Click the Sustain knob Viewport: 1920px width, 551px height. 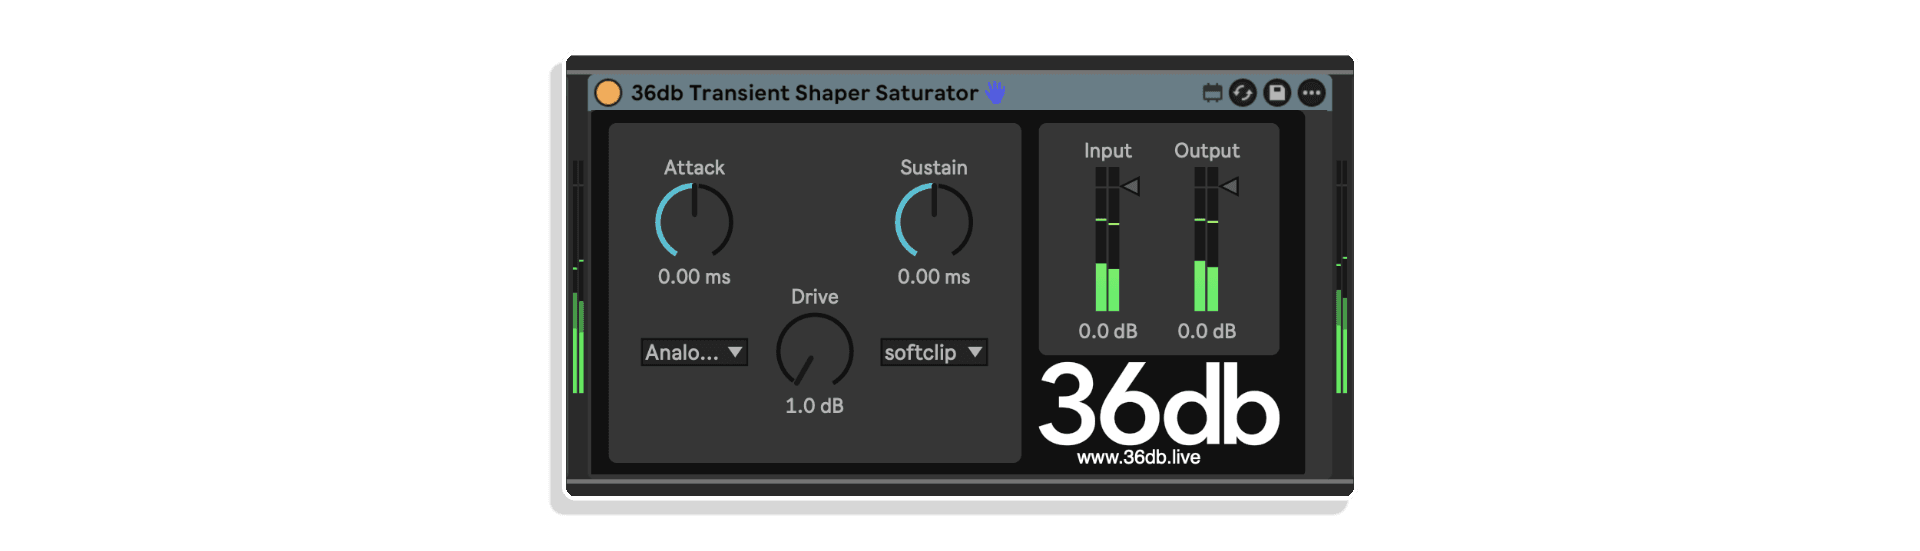[x=934, y=220]
